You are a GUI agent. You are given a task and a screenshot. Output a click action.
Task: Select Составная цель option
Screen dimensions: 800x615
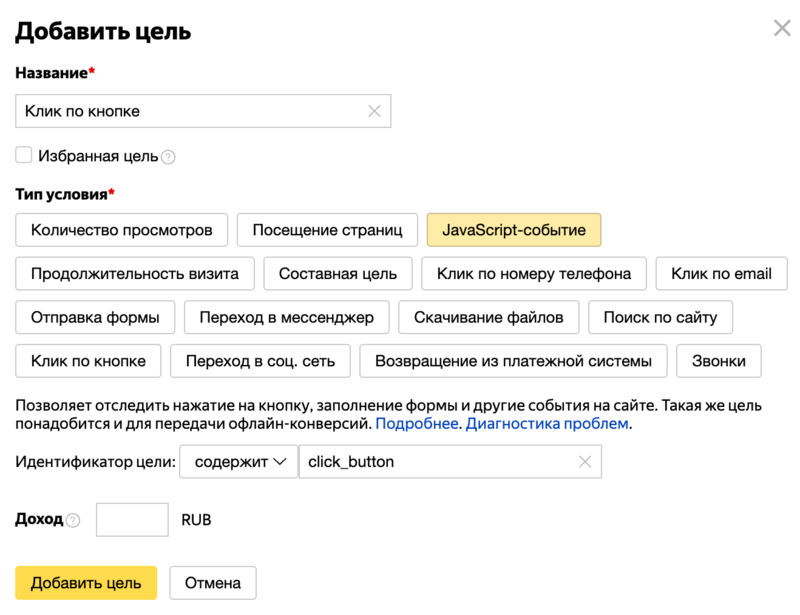(338, 274)
